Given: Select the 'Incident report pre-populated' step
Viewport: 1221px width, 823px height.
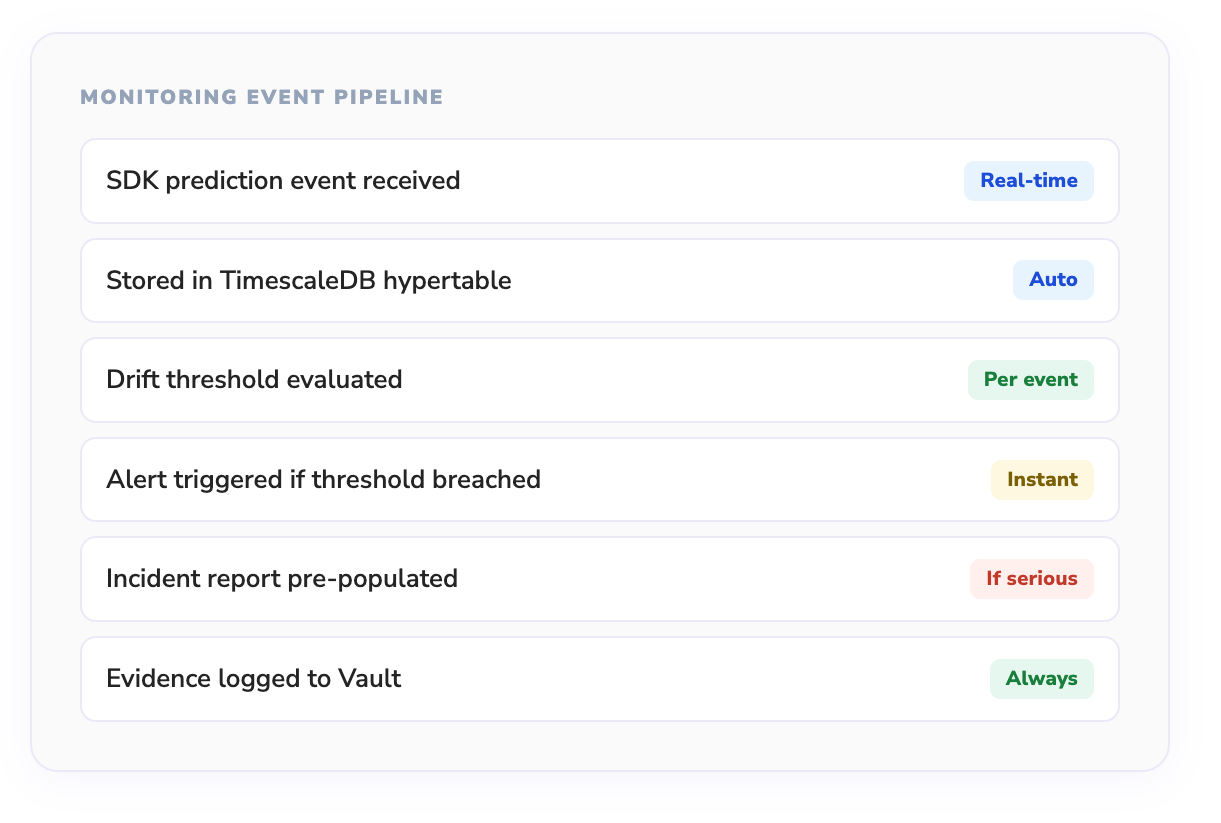Looking at the screenshot, I should 282,578.
